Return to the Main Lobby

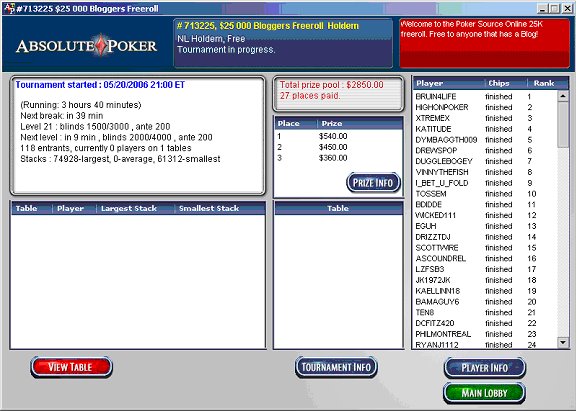tap(485, 393)
